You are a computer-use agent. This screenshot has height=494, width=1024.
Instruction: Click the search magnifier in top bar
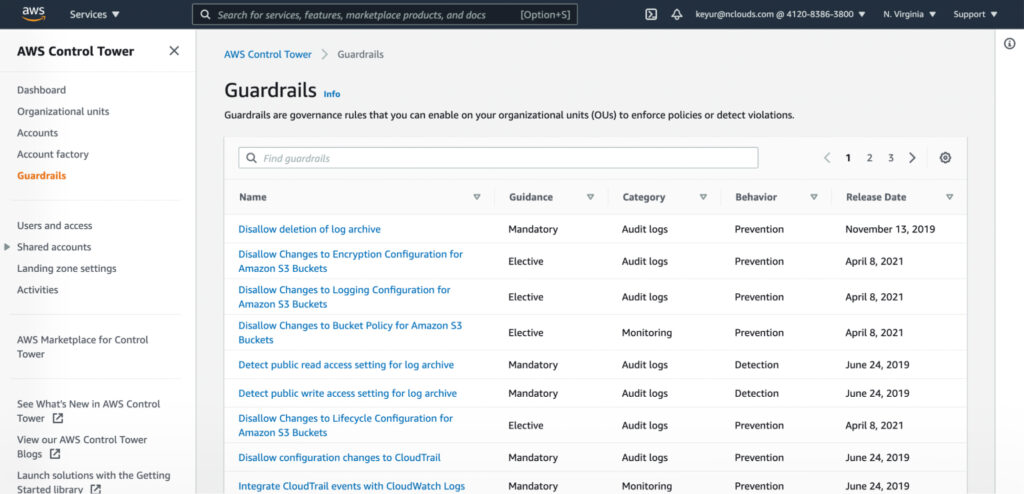click(205, 14)
